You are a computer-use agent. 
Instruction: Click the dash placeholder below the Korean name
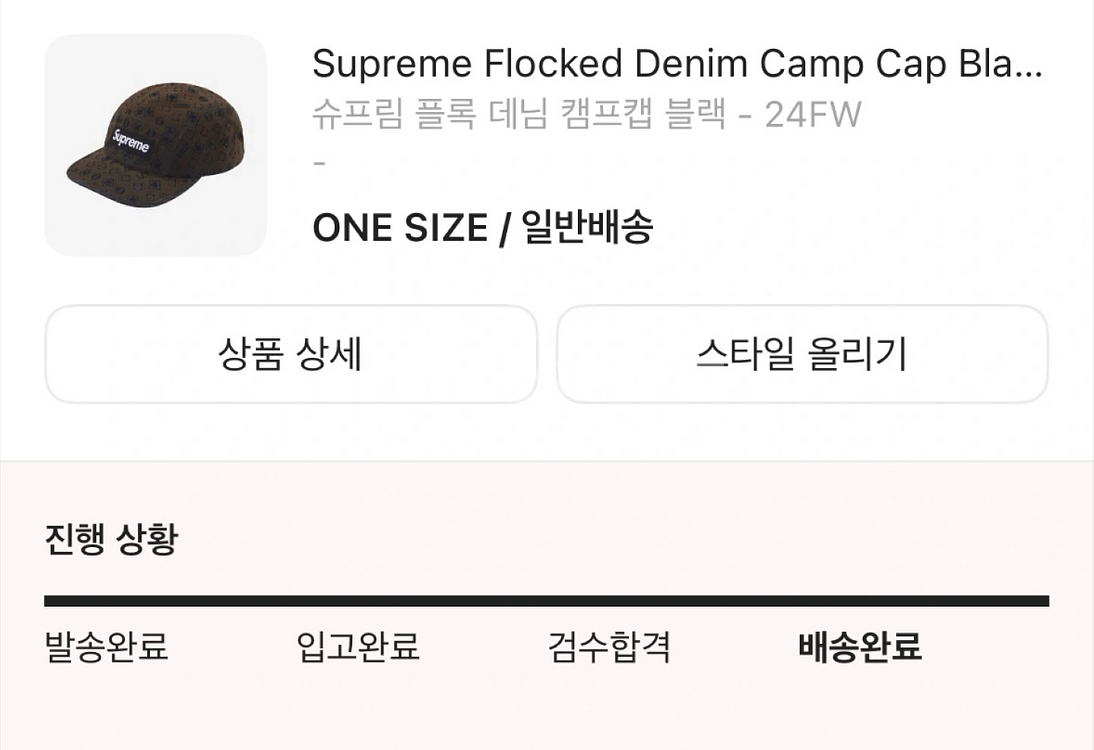319,163
